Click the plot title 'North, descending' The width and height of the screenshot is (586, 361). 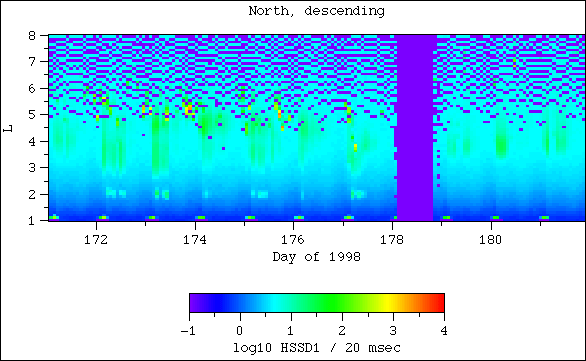coord(317,11)
